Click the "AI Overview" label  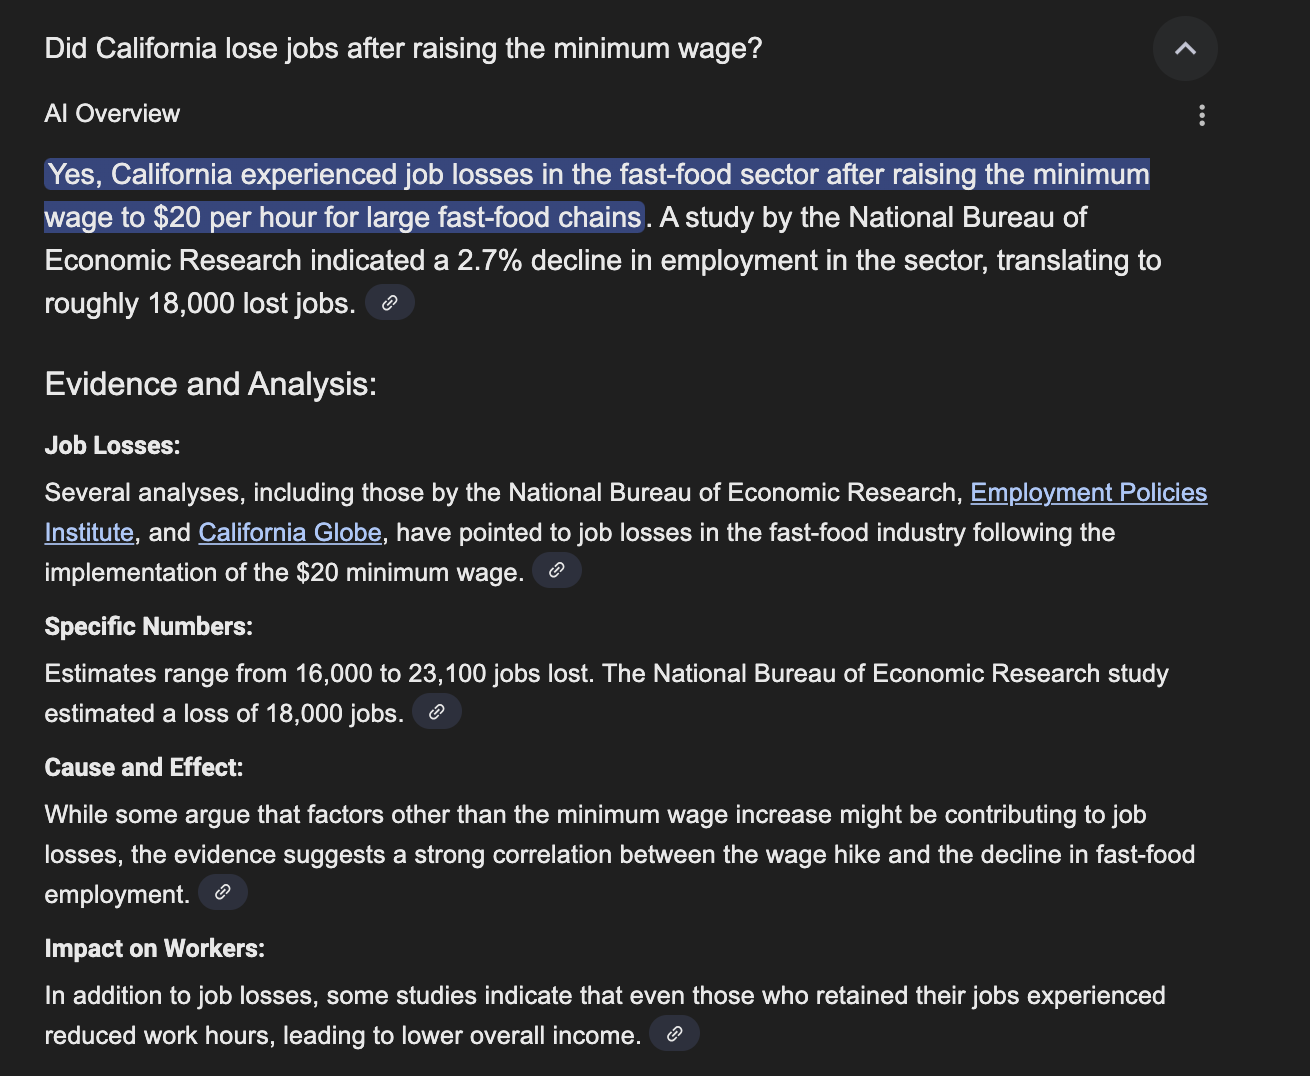[x=112, y=114]
